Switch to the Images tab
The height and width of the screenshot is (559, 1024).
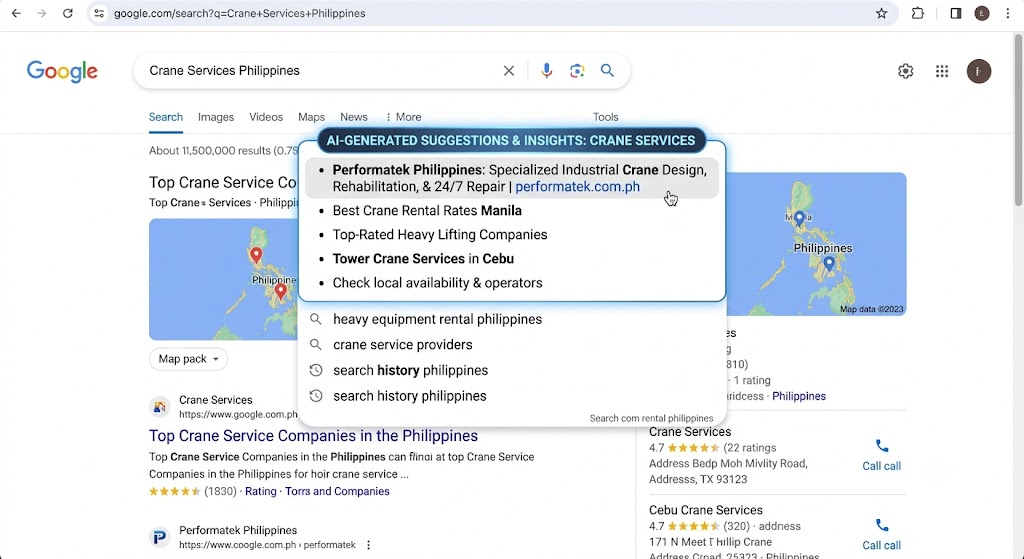click(216, 117)
